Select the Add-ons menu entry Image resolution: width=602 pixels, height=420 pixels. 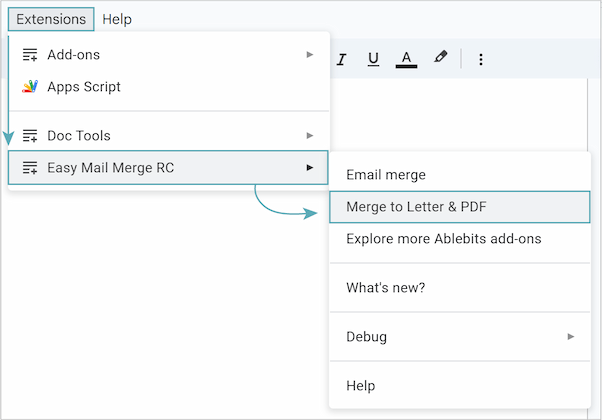[x=169, y=55]
